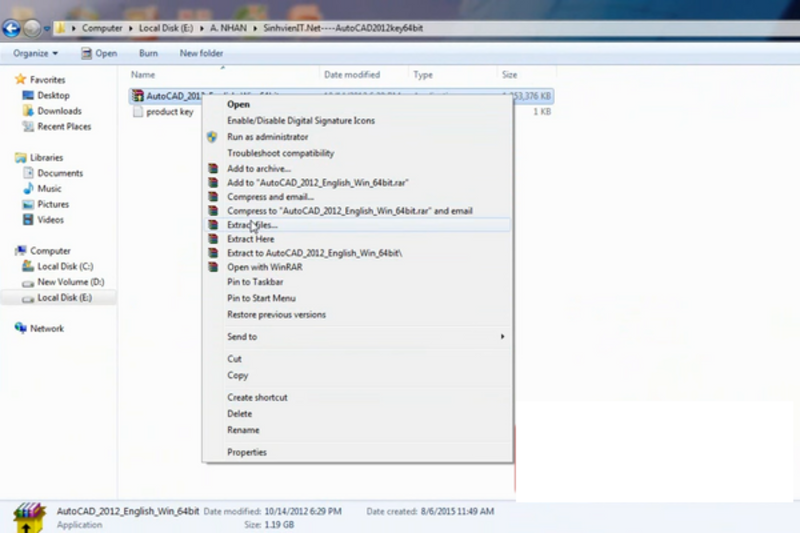Open the Organize dropdown menu
This screenshot has height=533, width=800.
click(x=35, y=53)
